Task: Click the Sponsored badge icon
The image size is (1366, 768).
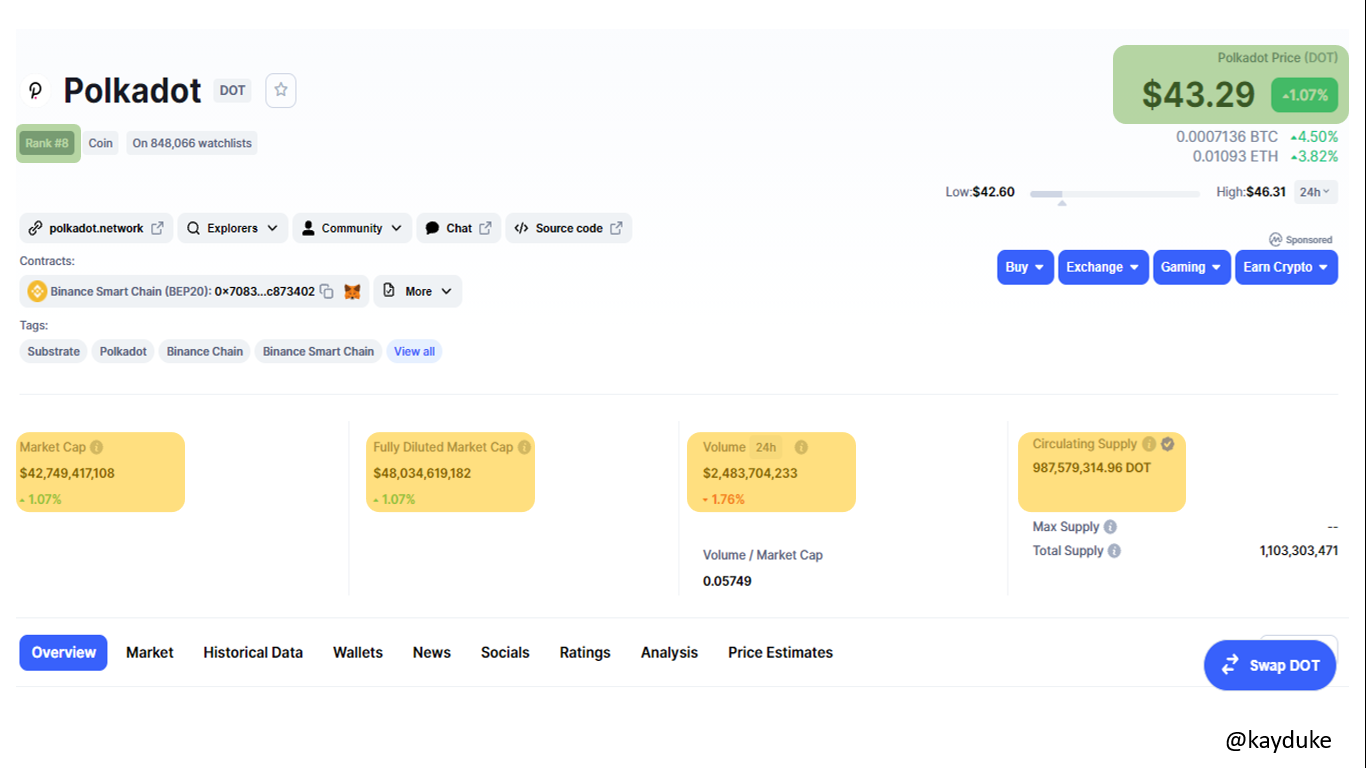Action: pos(1276,240)
